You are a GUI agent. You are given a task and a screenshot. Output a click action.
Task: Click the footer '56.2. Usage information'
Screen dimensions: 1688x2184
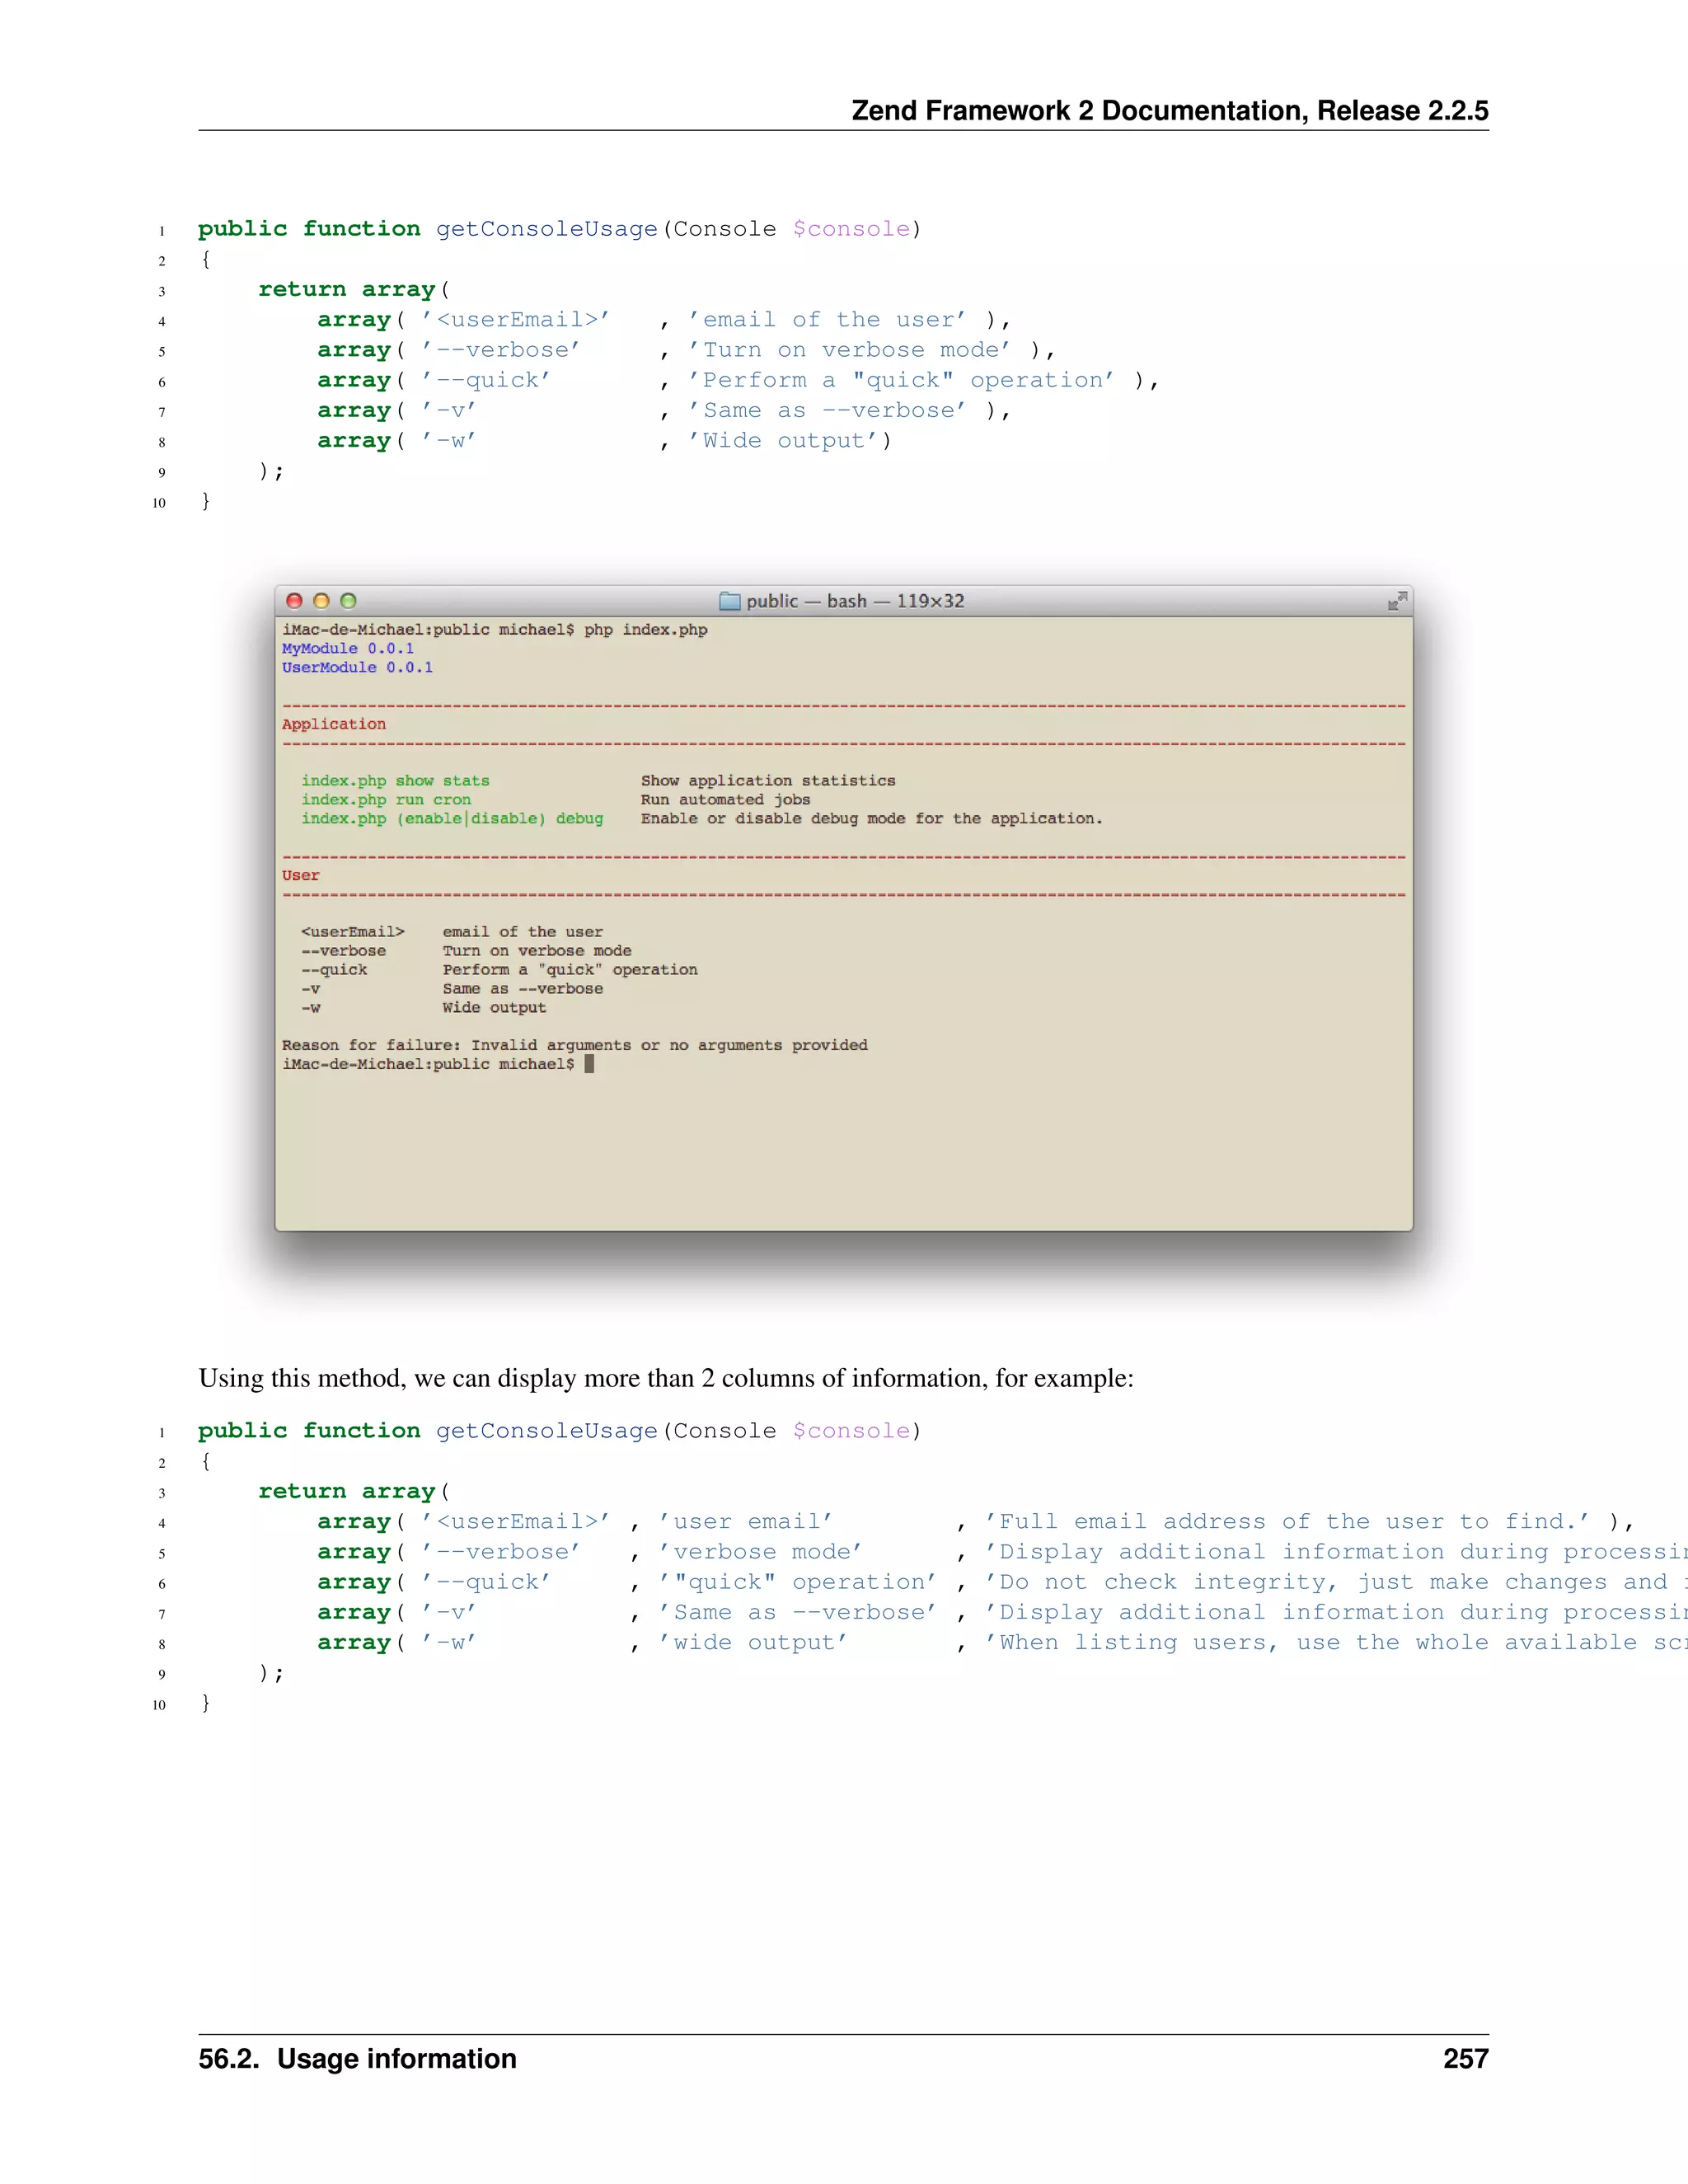tap(357, 2058)
